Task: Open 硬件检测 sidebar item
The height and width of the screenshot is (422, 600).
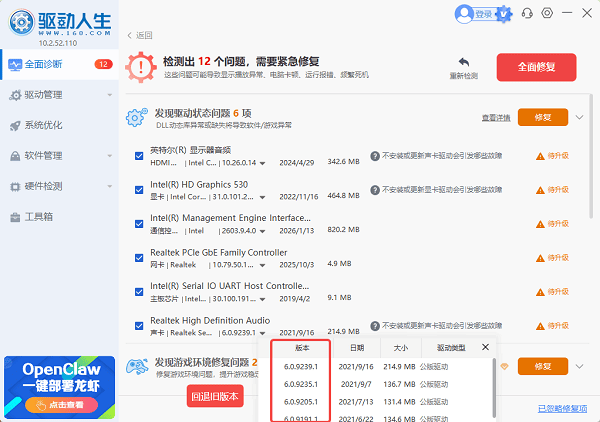Action: (59, 186)
